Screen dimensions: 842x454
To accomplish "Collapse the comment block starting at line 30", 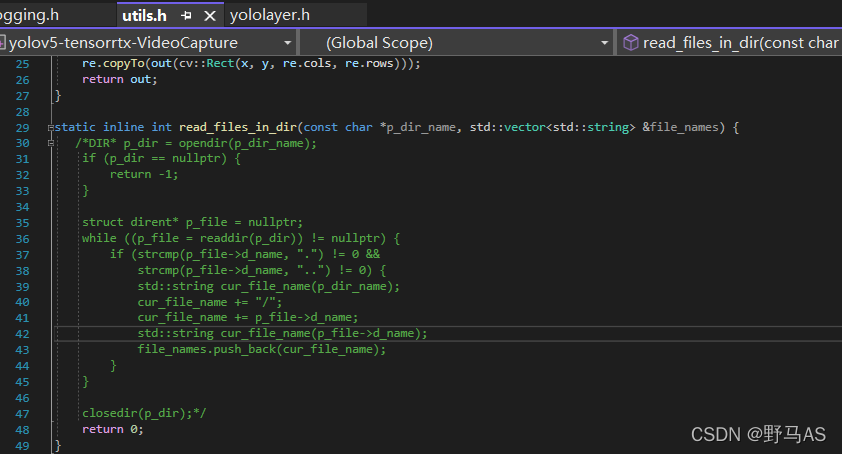I will pos(49,143).
